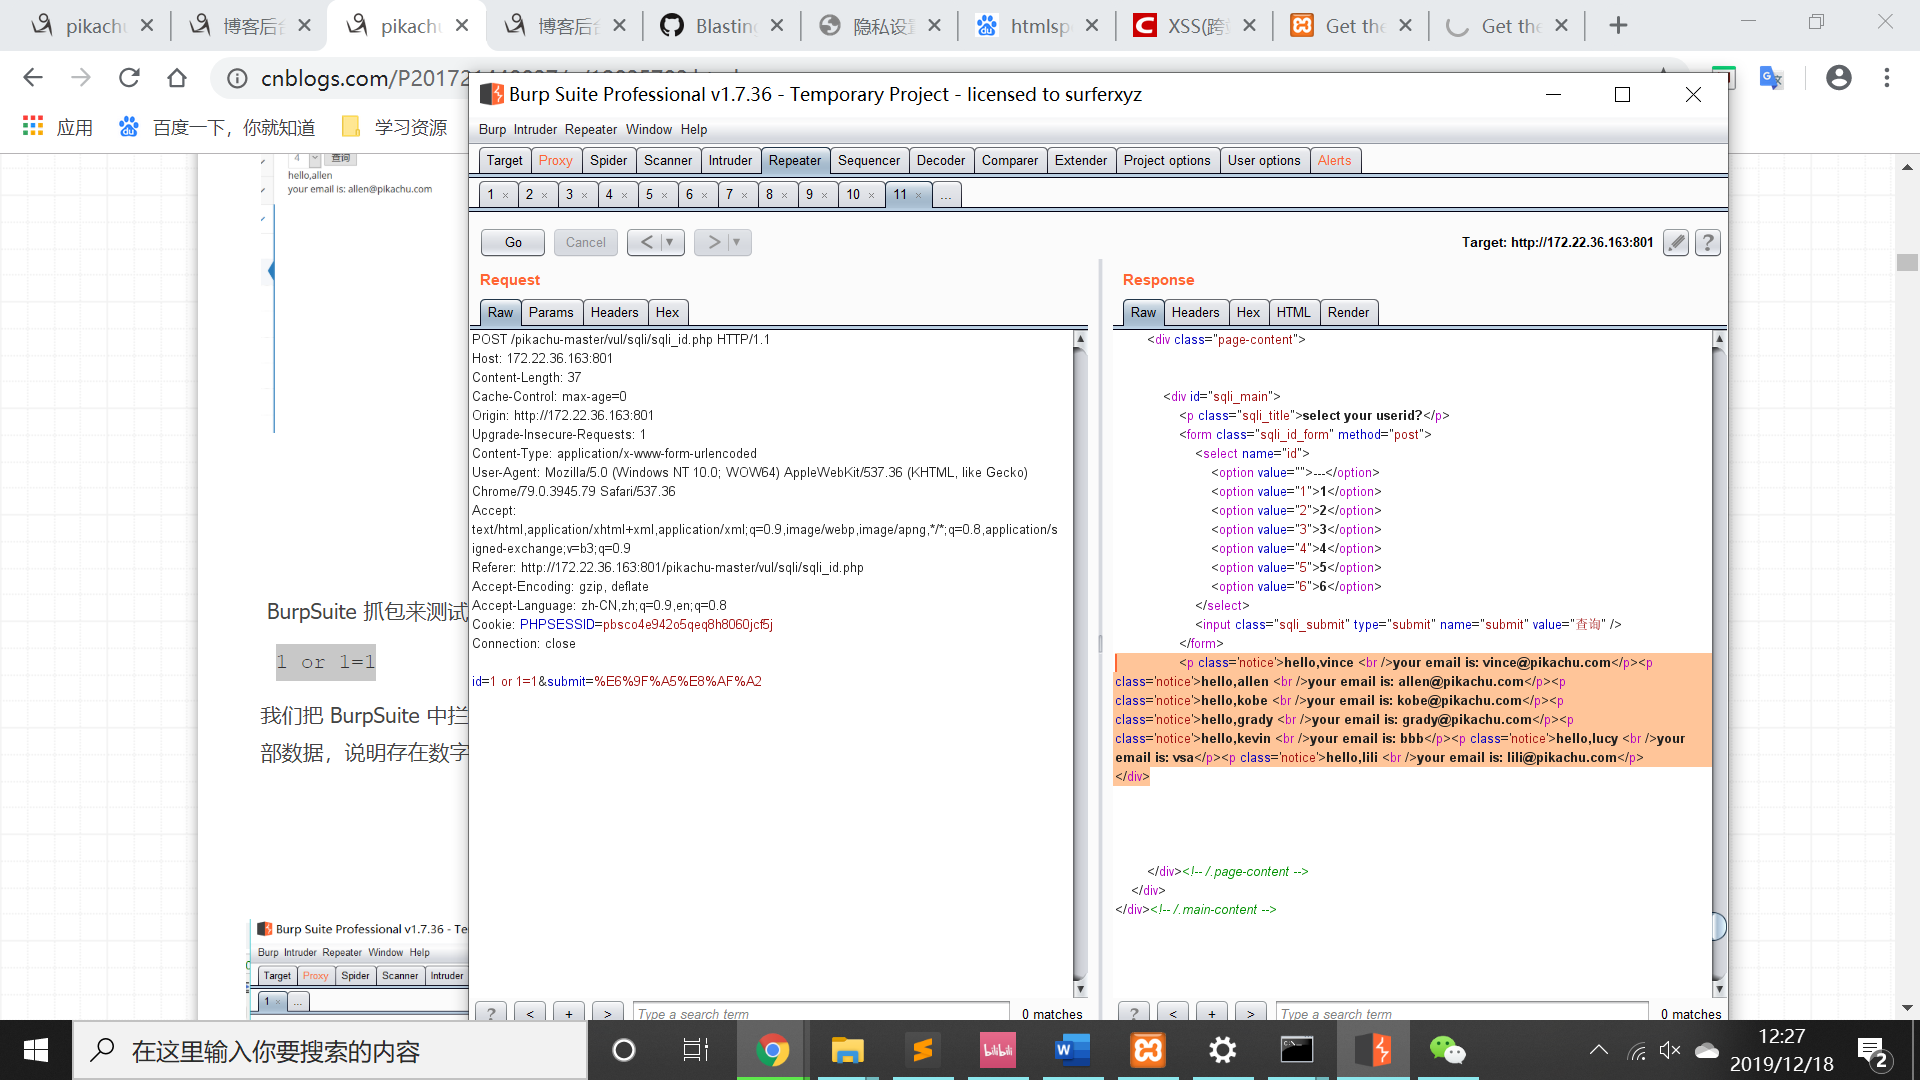Viewport: 1920px width, 1080px height.
Task: Click the pencil icon to edit target
Action: (1676, 242)
